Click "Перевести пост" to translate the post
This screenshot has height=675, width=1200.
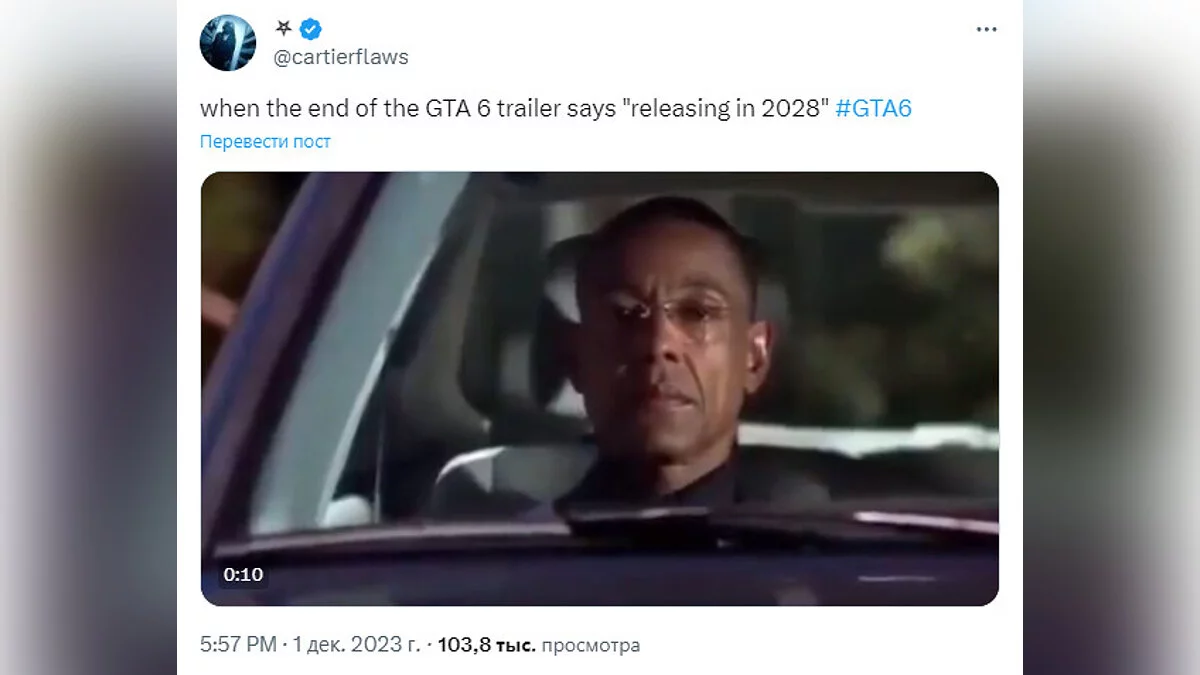[265, 141]
